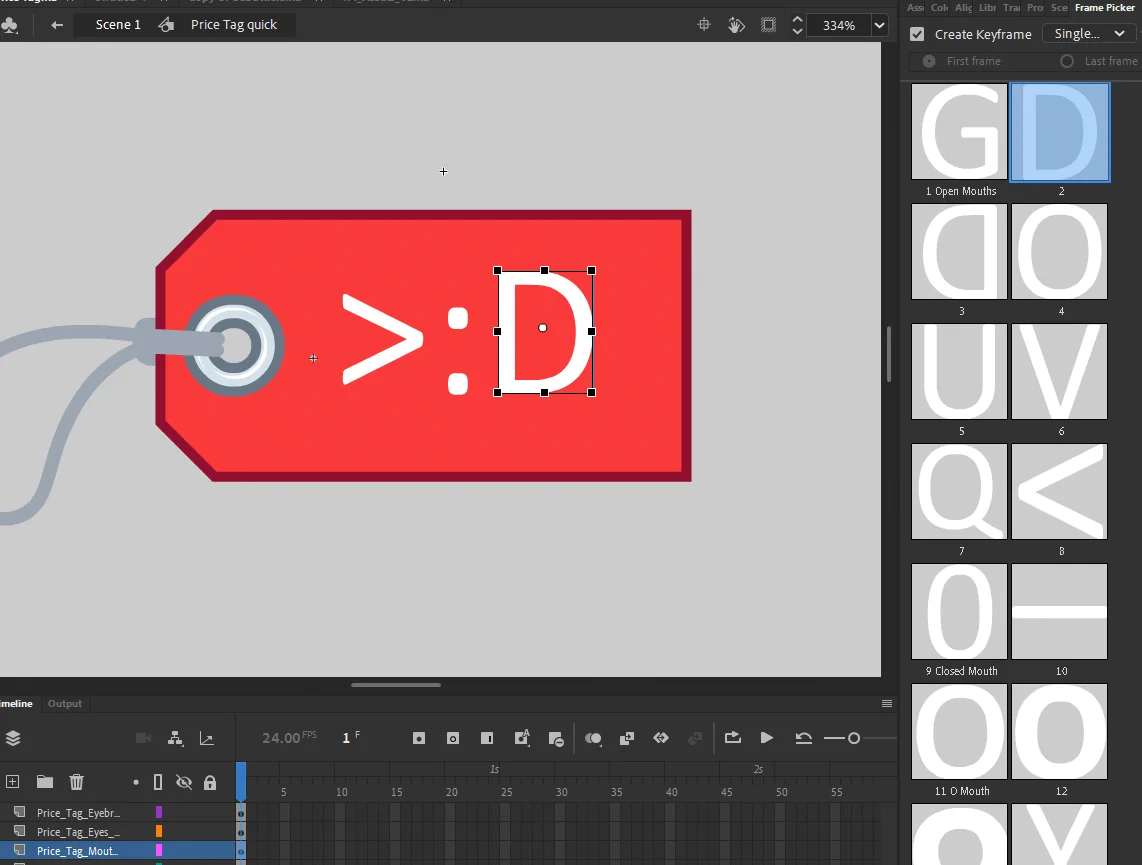
Task: Select the First frame radio button
Action: (929, 61)
